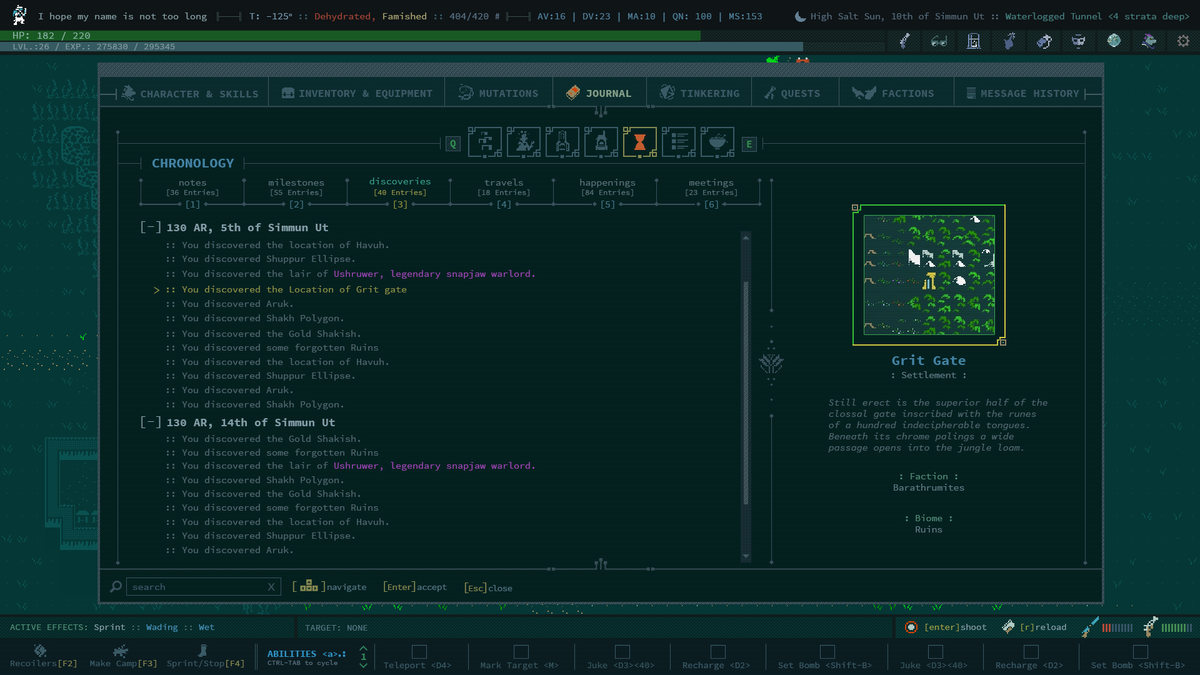The height and width of the screenshot is (675, 1200).
Task: Activate the Teleport ability icon
Action: pos(419,651)
